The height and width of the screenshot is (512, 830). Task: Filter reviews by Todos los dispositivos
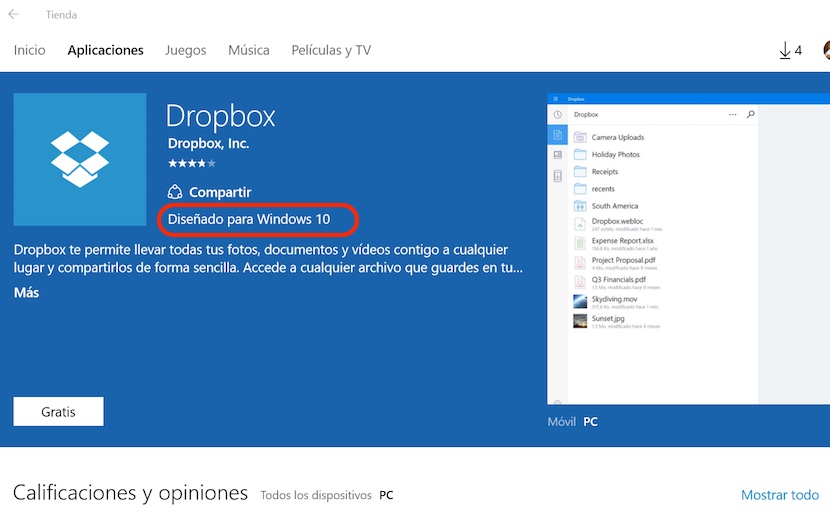point(316,495)
